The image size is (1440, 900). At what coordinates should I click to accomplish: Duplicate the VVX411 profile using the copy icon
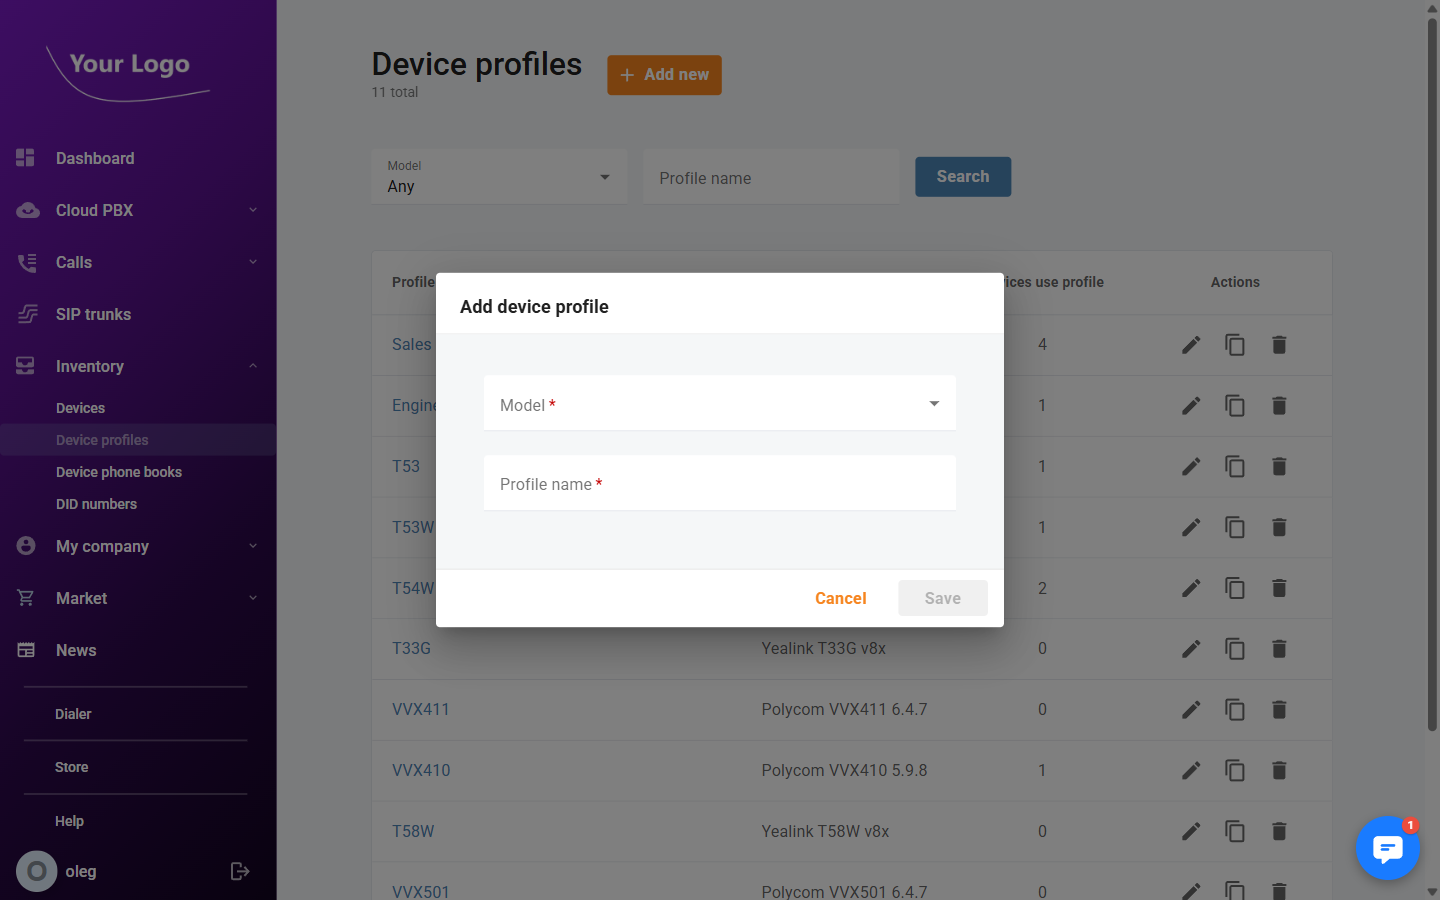(1235, 710)
